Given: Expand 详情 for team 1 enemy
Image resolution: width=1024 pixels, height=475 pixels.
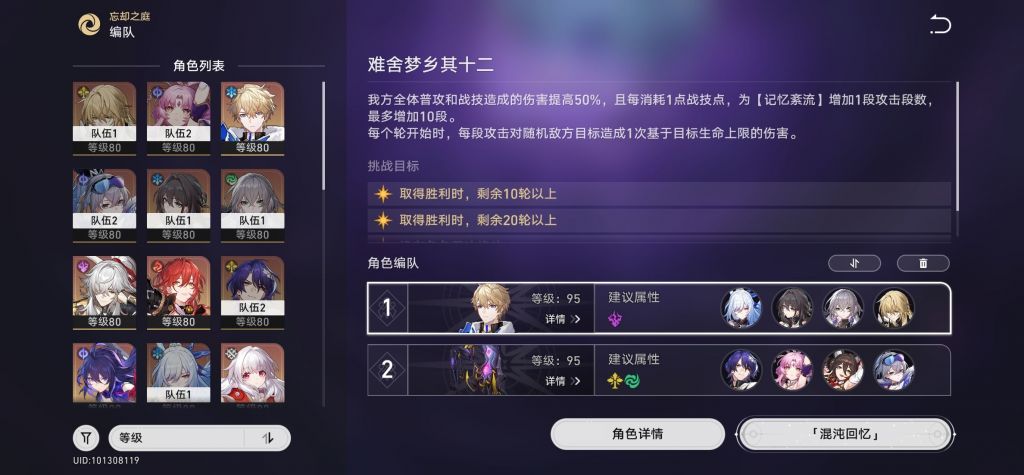Looking at the screenshot, I should (562, 319).
